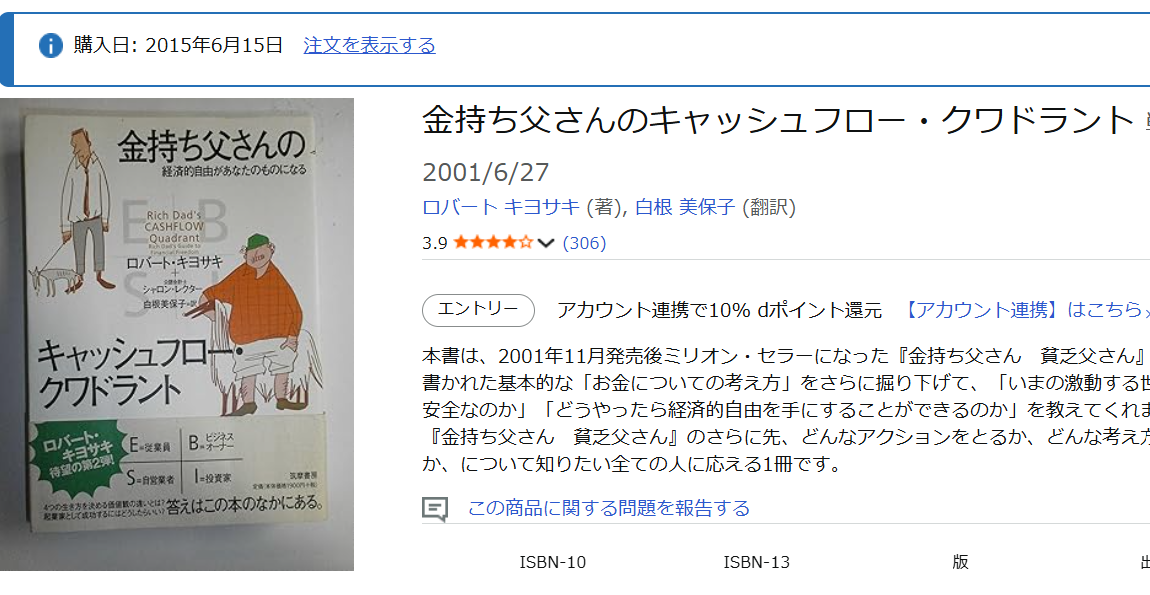
Task: Click the 2001/6/27 publication date
Action: (x=486, y=172)
